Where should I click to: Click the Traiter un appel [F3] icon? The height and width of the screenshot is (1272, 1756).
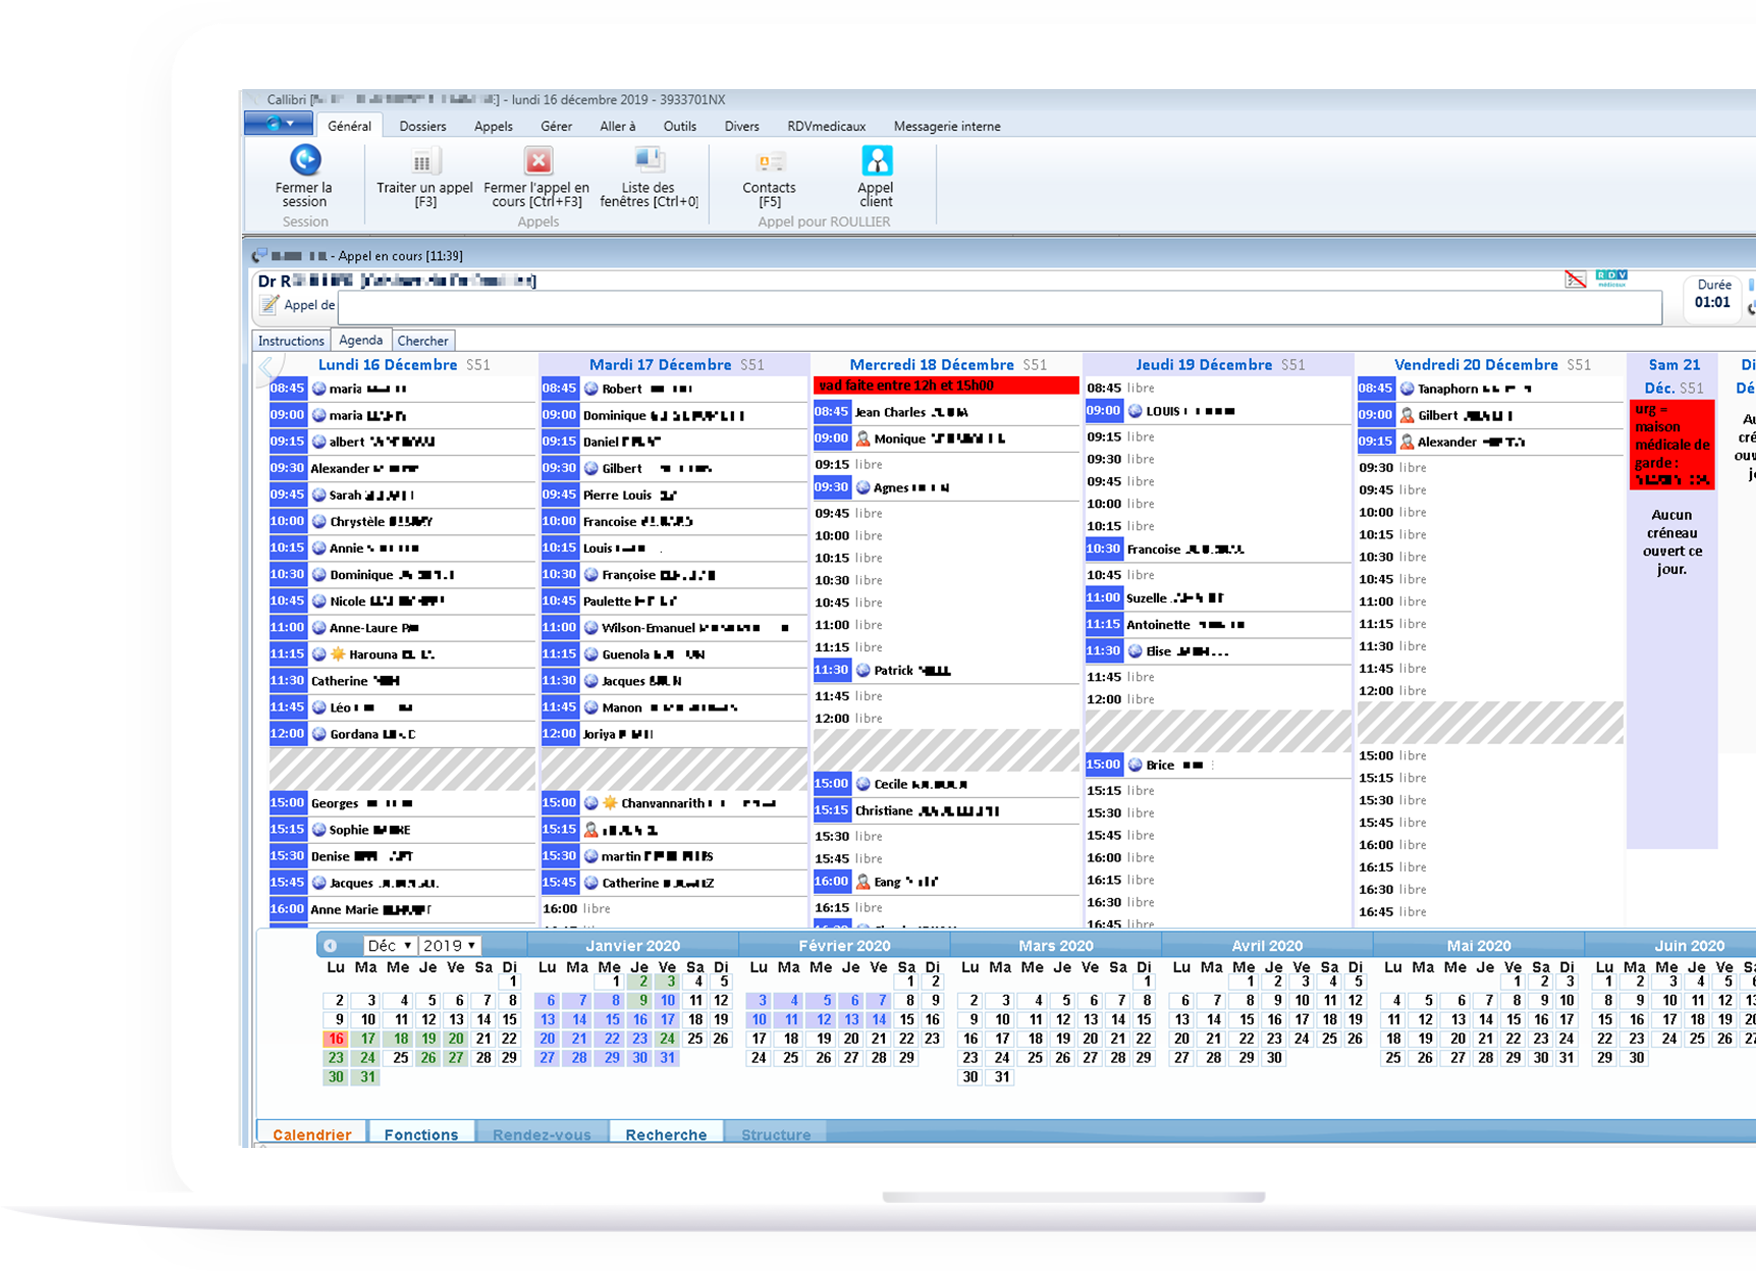(424, 161)
